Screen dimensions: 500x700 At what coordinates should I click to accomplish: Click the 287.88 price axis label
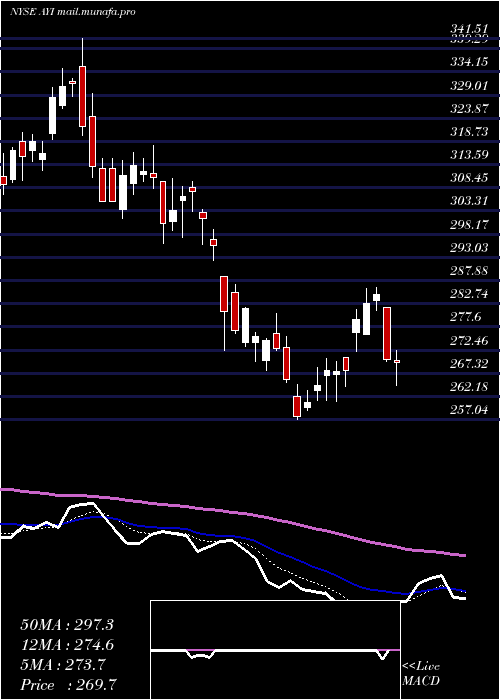468,271
